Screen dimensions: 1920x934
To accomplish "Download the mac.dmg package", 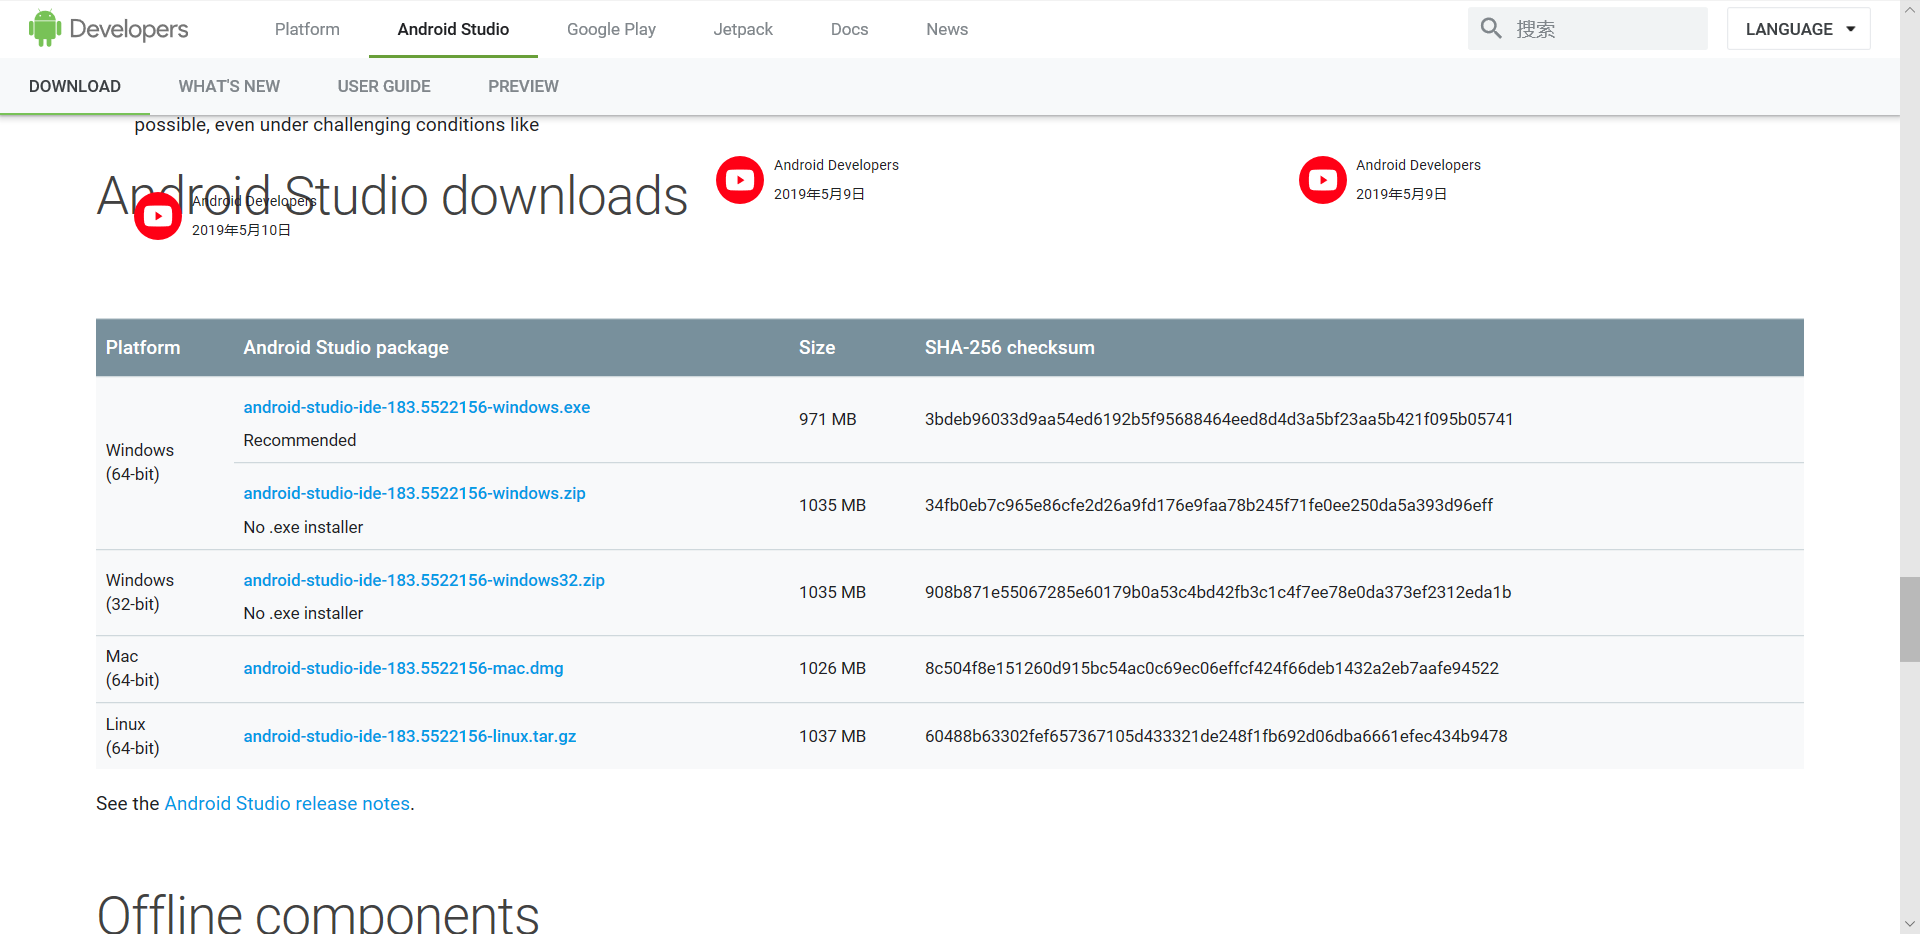I will 403,668.
